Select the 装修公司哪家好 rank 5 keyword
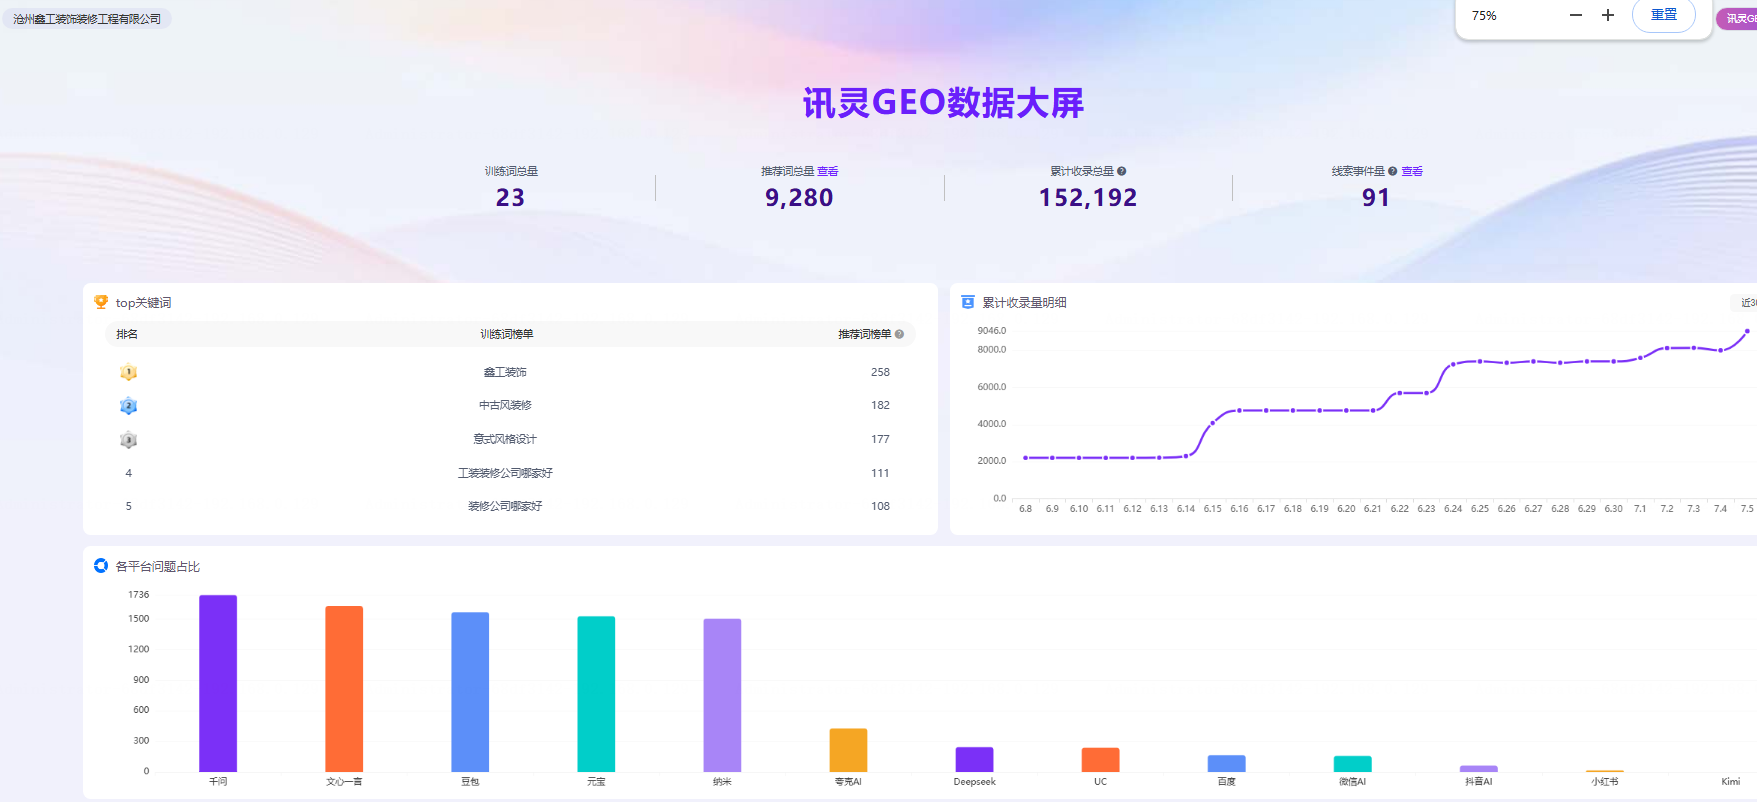Image resolution: width=1757 pixels, height=802 pixels. tap(505, 506)
